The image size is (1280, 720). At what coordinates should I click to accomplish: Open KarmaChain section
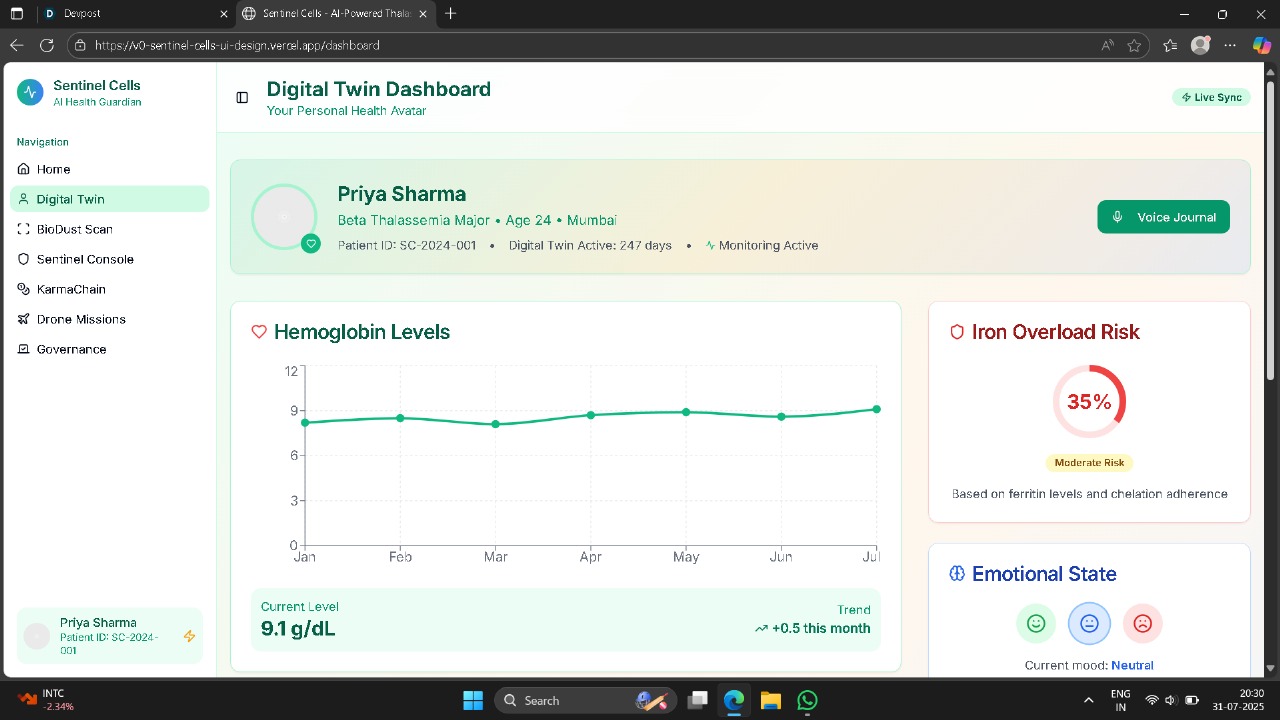point(110,289)
